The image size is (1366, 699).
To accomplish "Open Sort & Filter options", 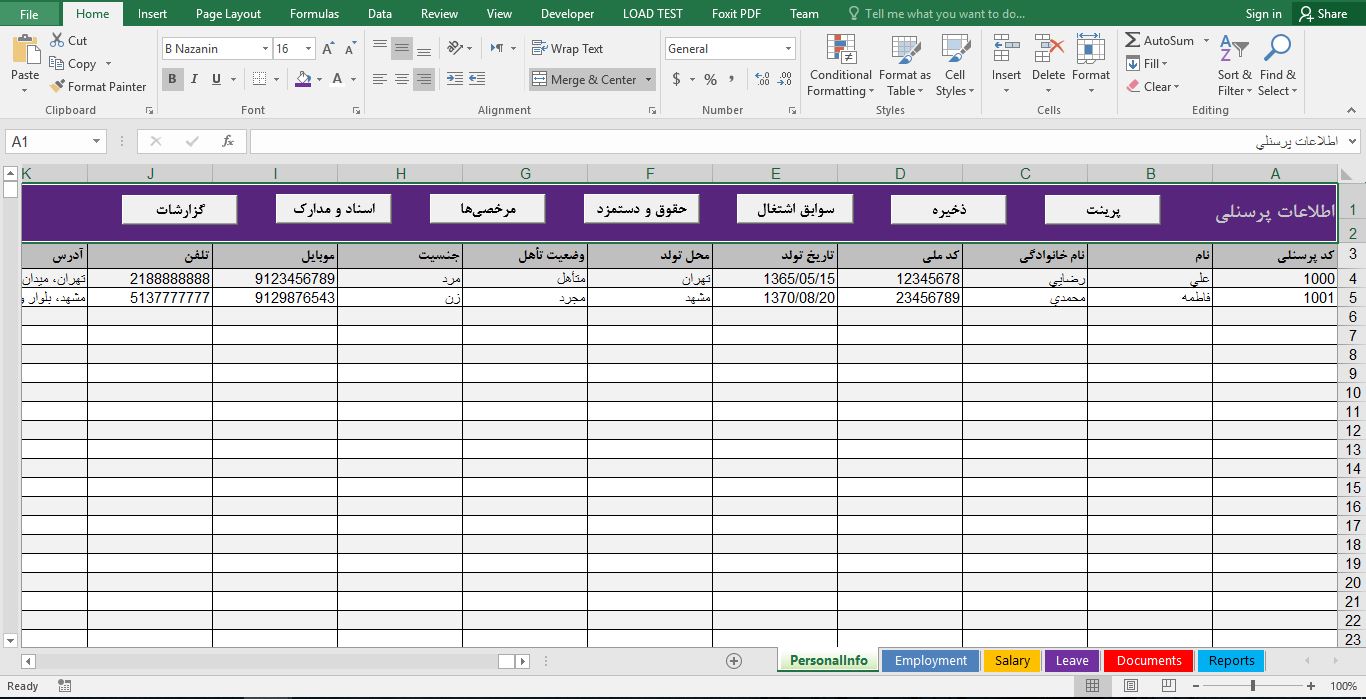I will [1234, 67].
